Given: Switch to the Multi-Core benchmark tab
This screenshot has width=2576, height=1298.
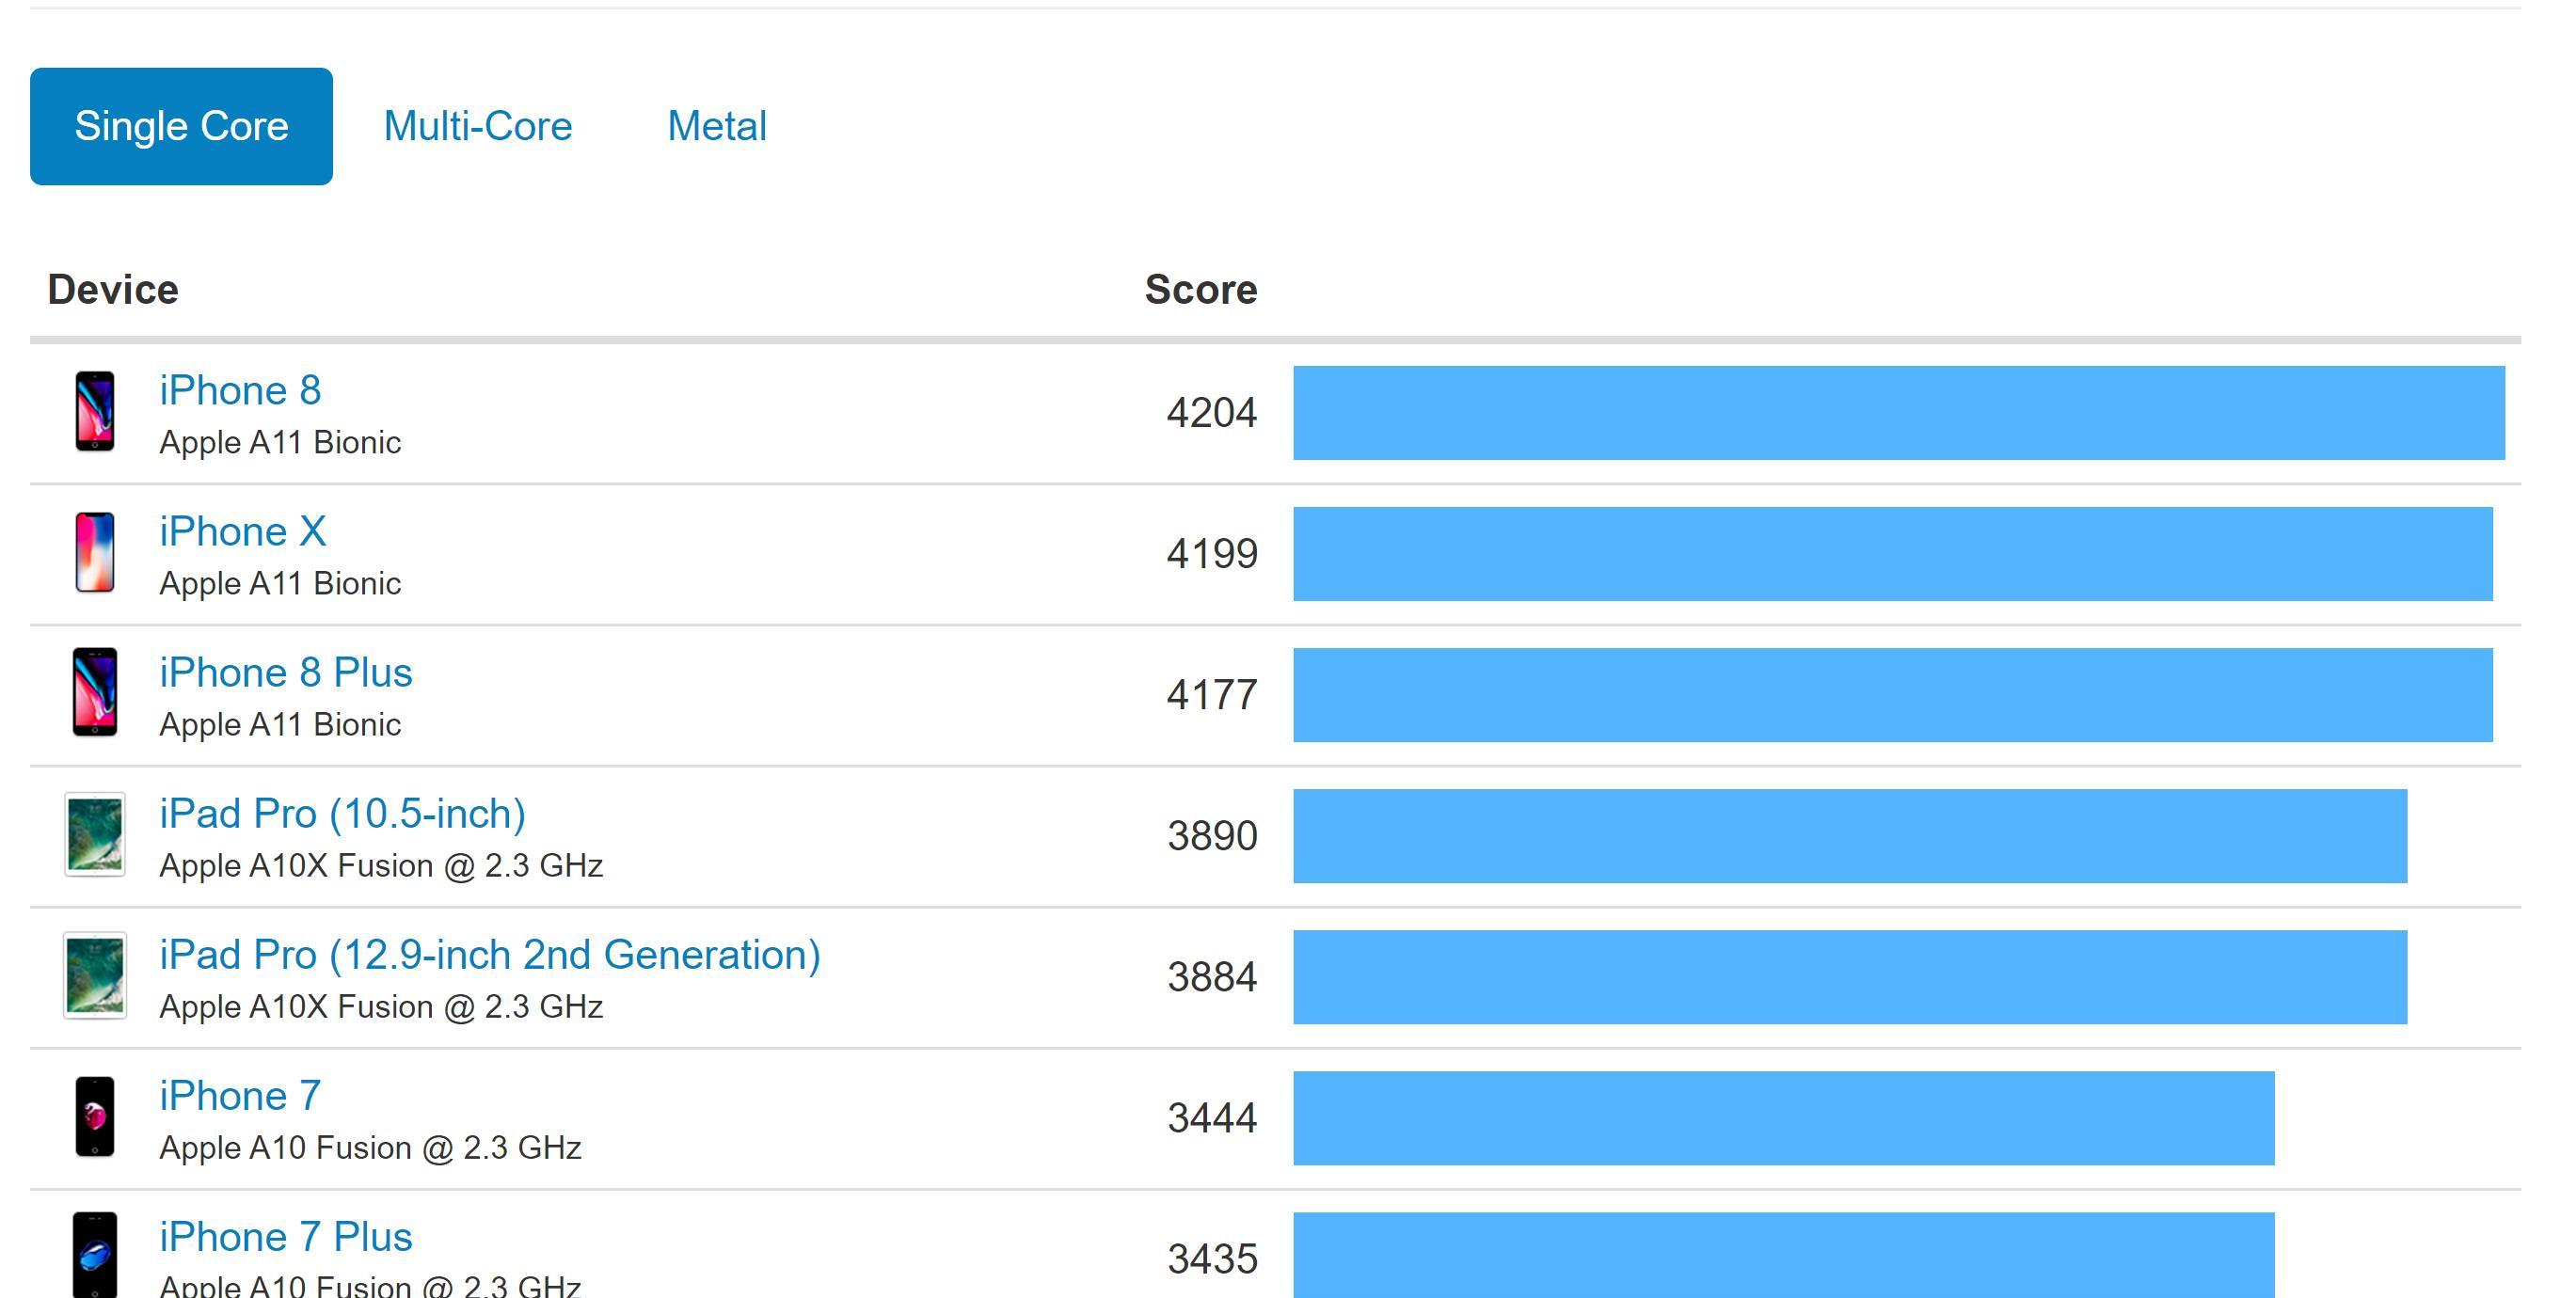Looking at the screenshot, I should pyautogui.click(x=479, y=124).
